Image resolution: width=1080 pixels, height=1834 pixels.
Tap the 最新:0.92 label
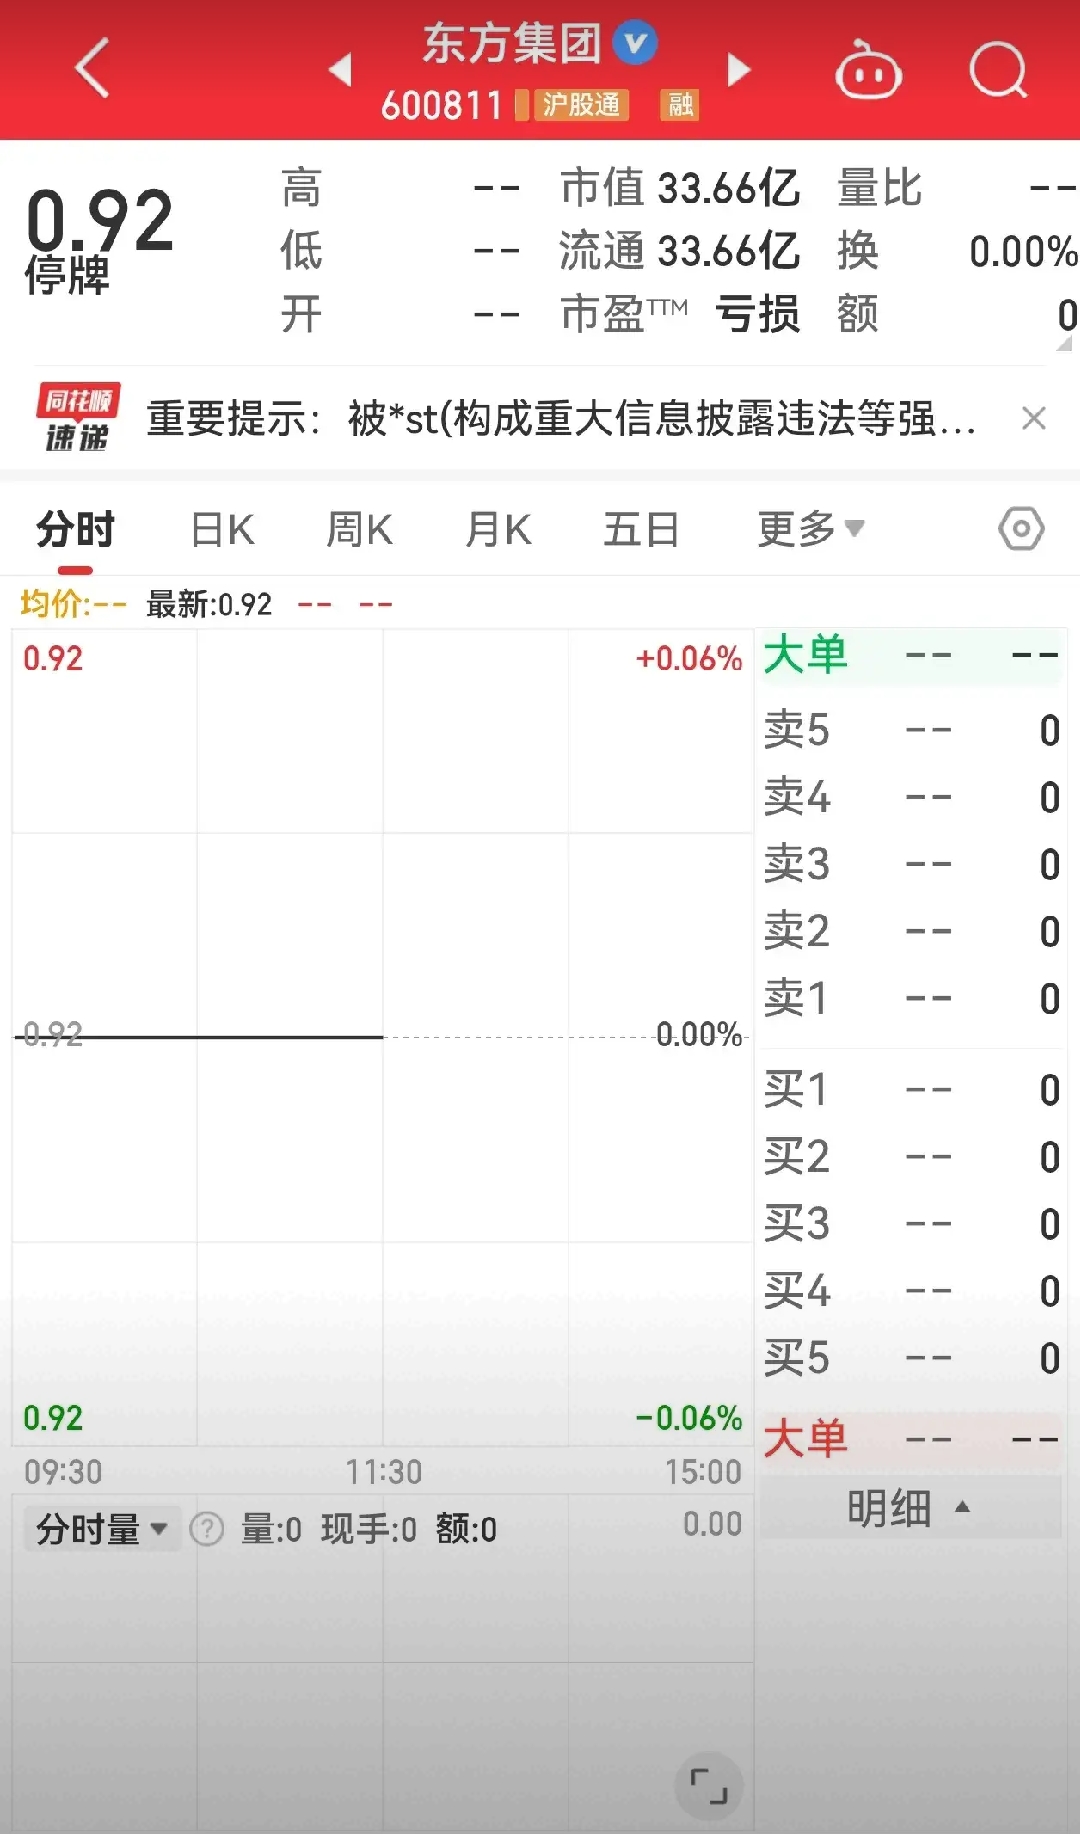pyautogui.click(x=209, y=604)
